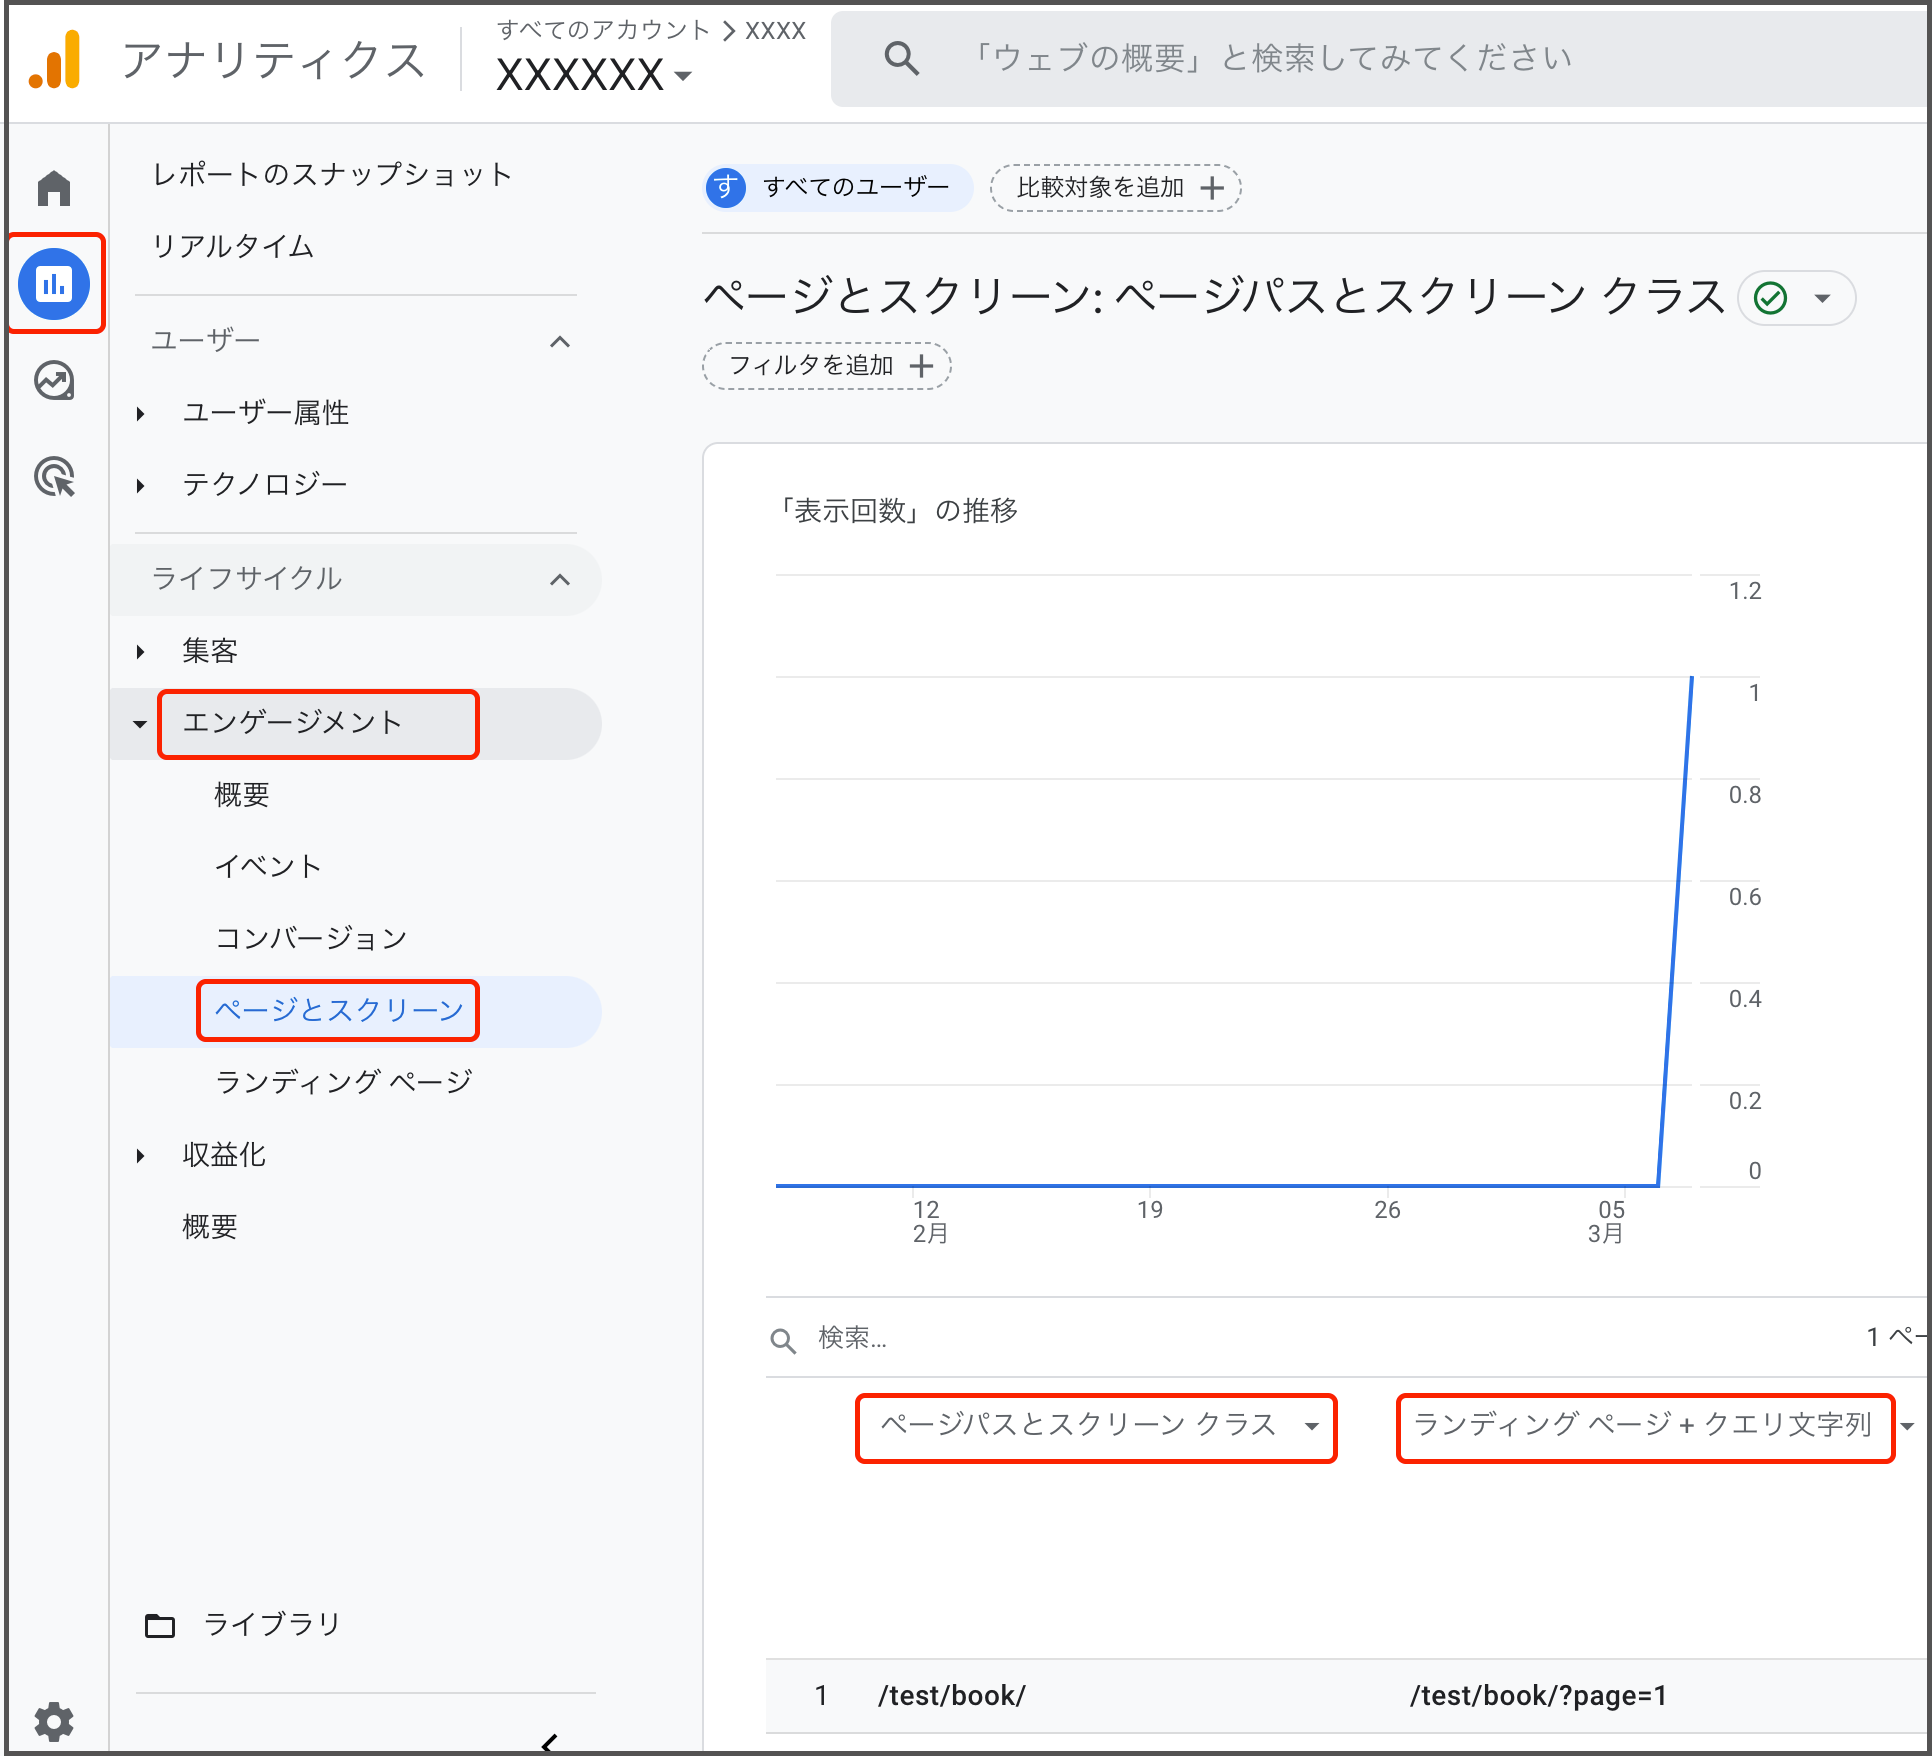Click the アナリティクス product name
1932x1756 pixels.
[x=273, y=61]
